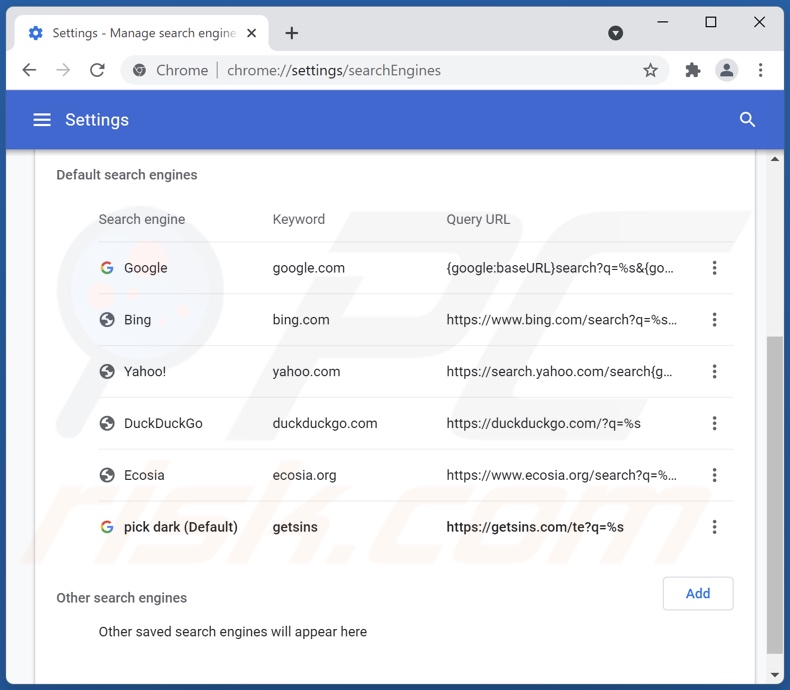
Task: Open more actions for Bing search engine
Action: (x=714, y=320)
